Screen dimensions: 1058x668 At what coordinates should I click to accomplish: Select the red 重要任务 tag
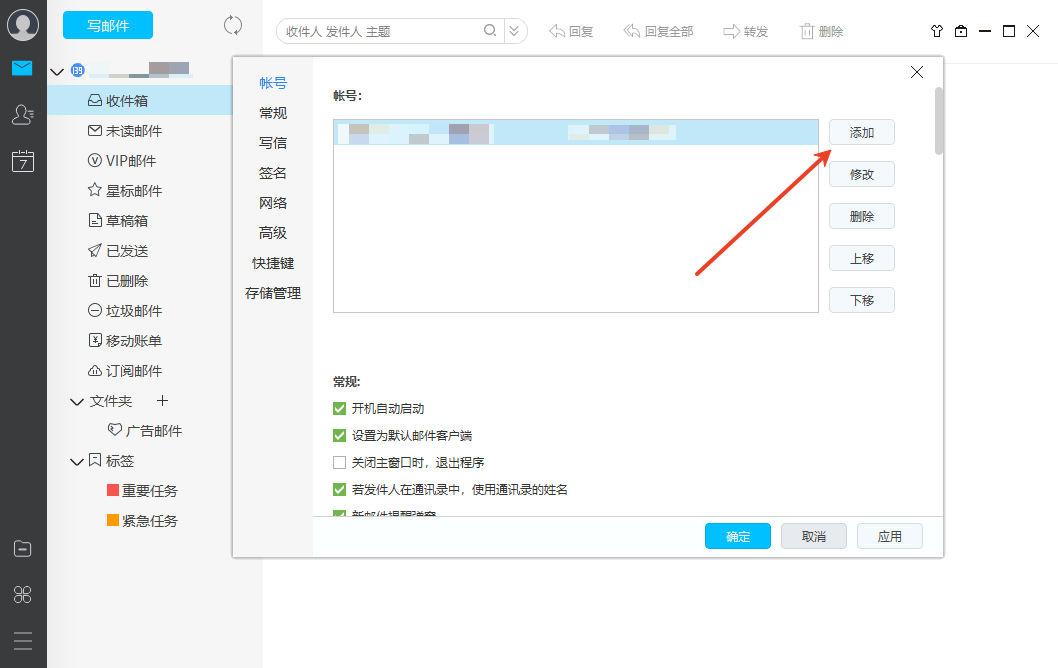(142, 491)
